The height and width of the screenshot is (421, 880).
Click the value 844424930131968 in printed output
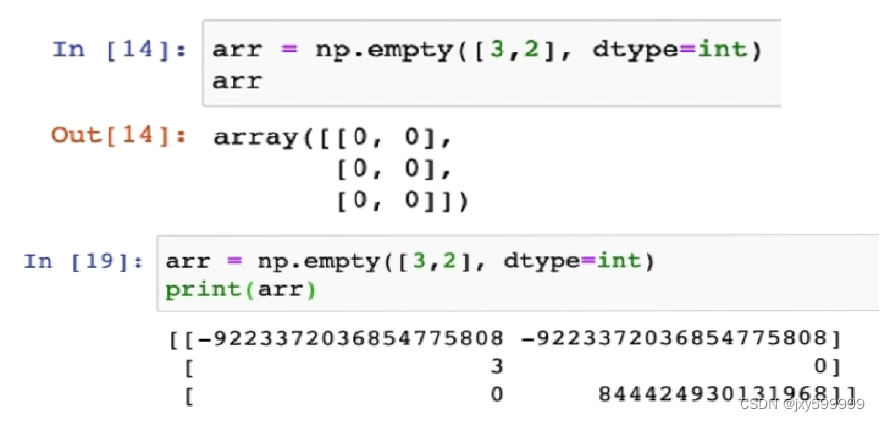(713, 394)
